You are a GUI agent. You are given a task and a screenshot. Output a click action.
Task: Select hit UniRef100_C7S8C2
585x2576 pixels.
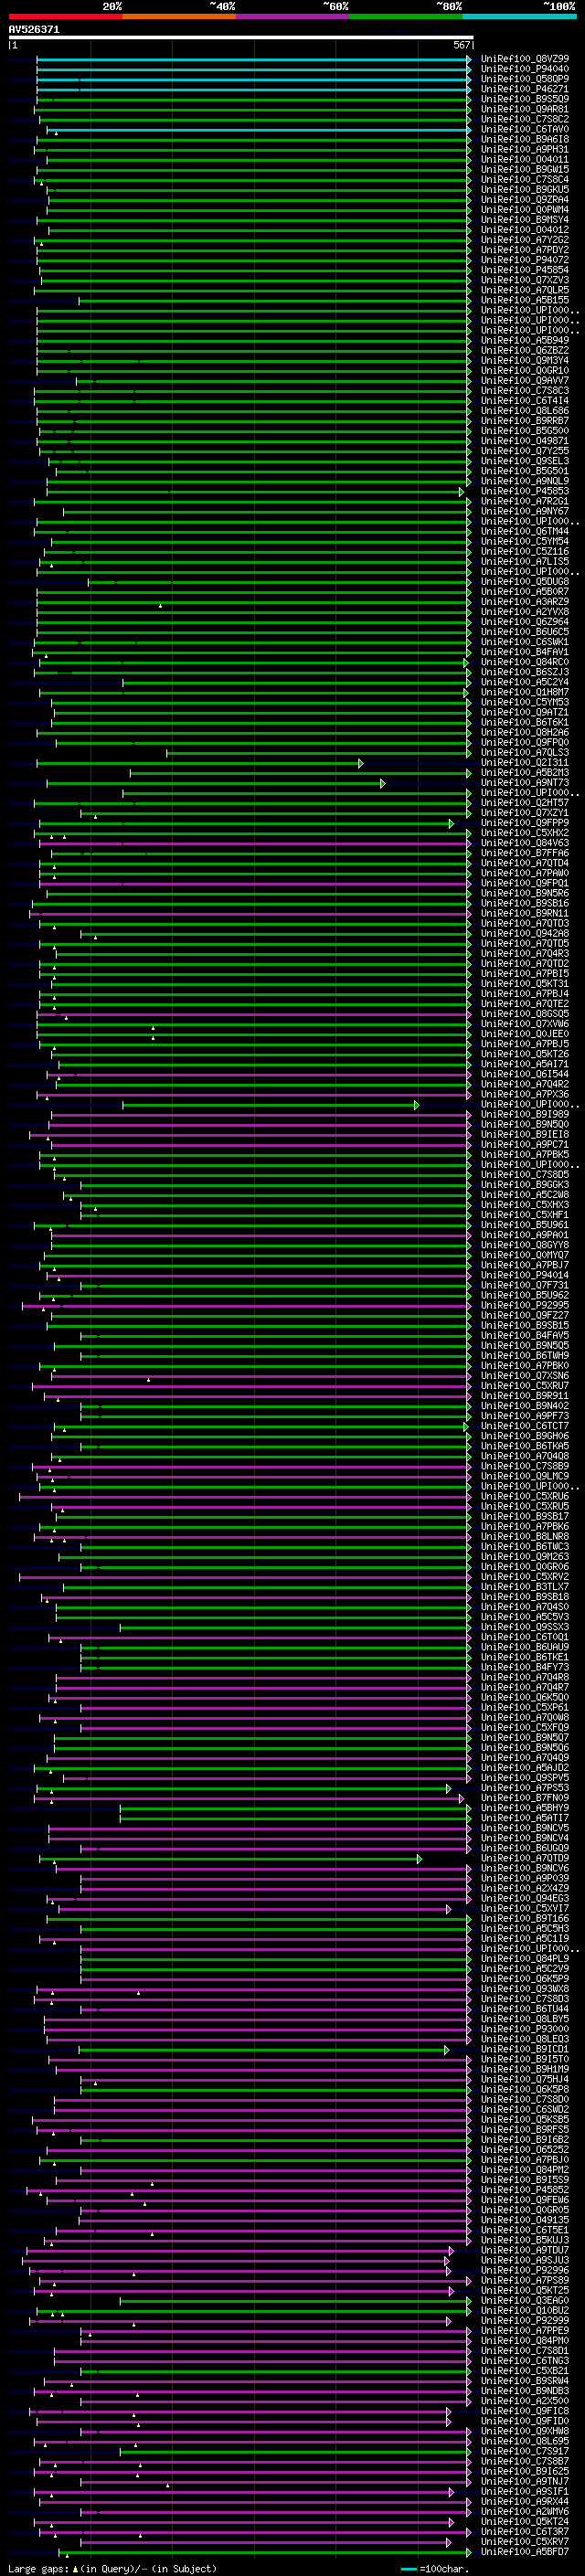tap(525, 119)
